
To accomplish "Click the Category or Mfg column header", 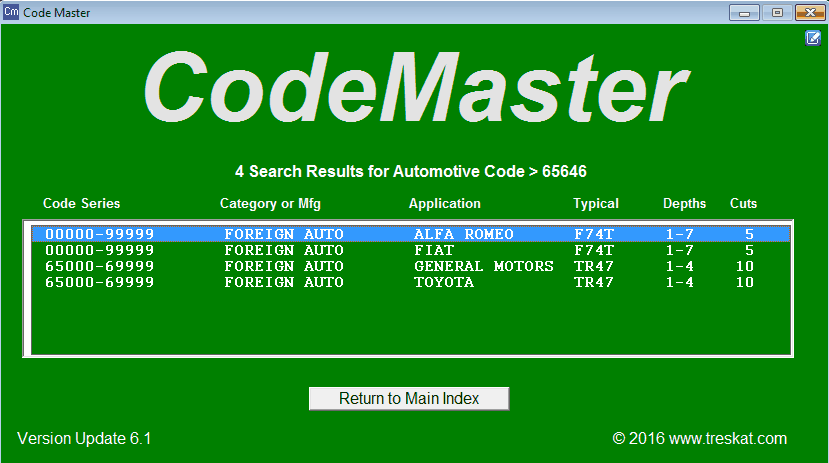I will tap(269, 203).
